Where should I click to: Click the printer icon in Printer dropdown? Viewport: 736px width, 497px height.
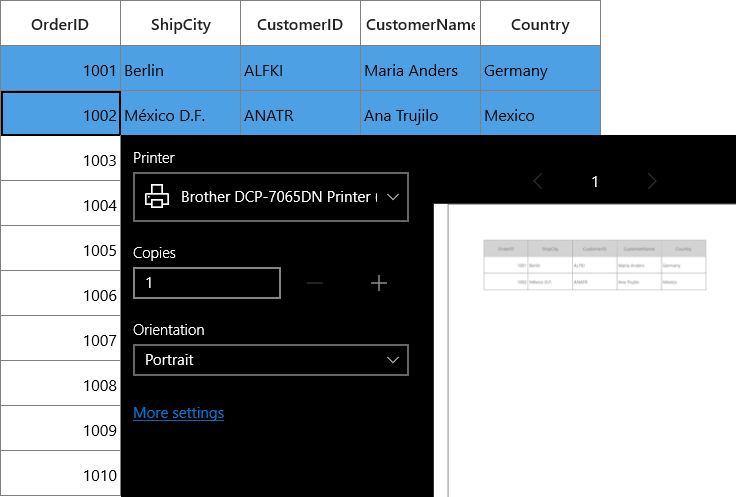click(x=157, y=196)
